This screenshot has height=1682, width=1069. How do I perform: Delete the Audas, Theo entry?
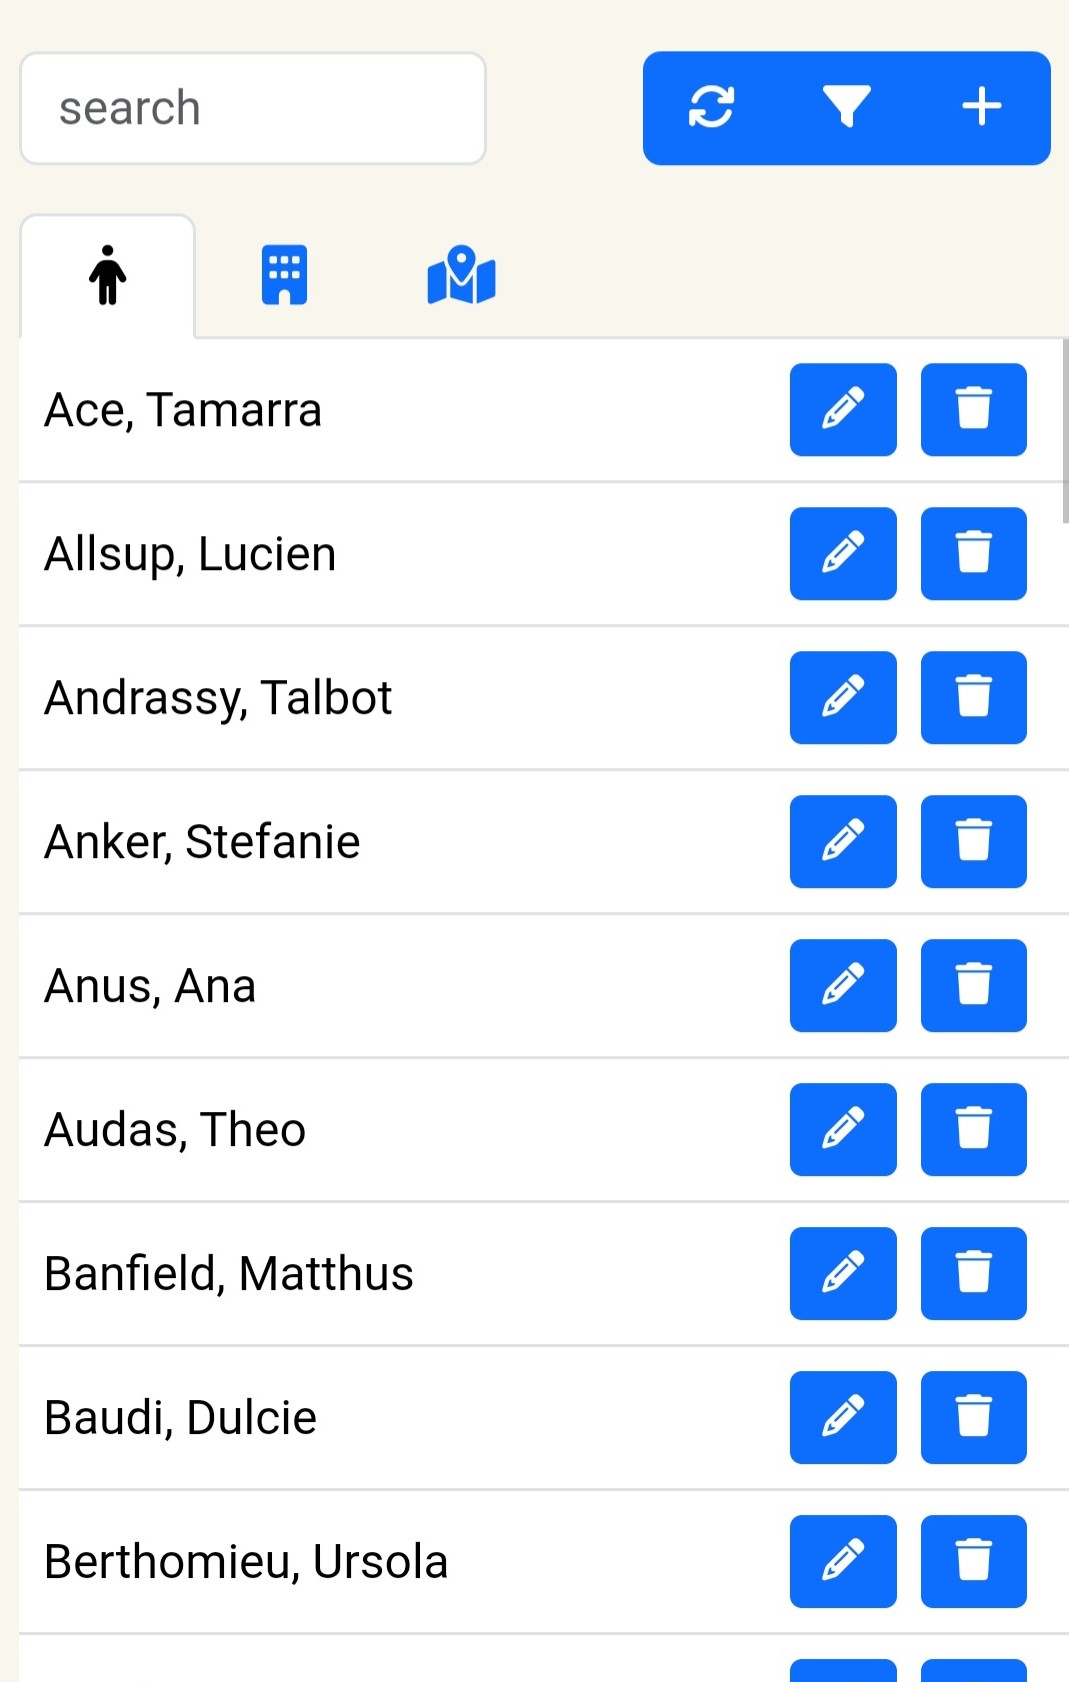[x=973, y=1130]
